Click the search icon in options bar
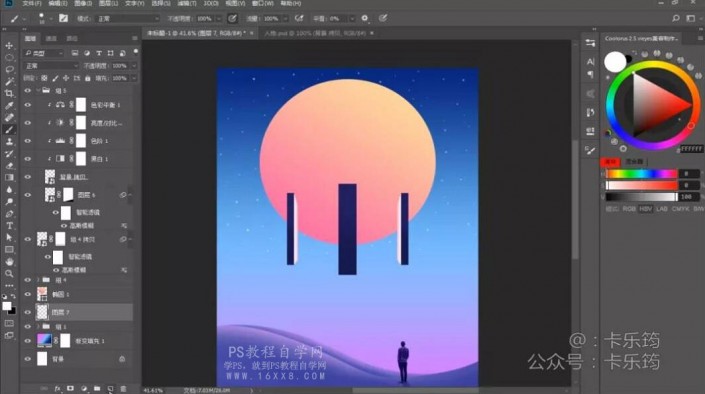 pyautogui.click(x=676, y=18)
